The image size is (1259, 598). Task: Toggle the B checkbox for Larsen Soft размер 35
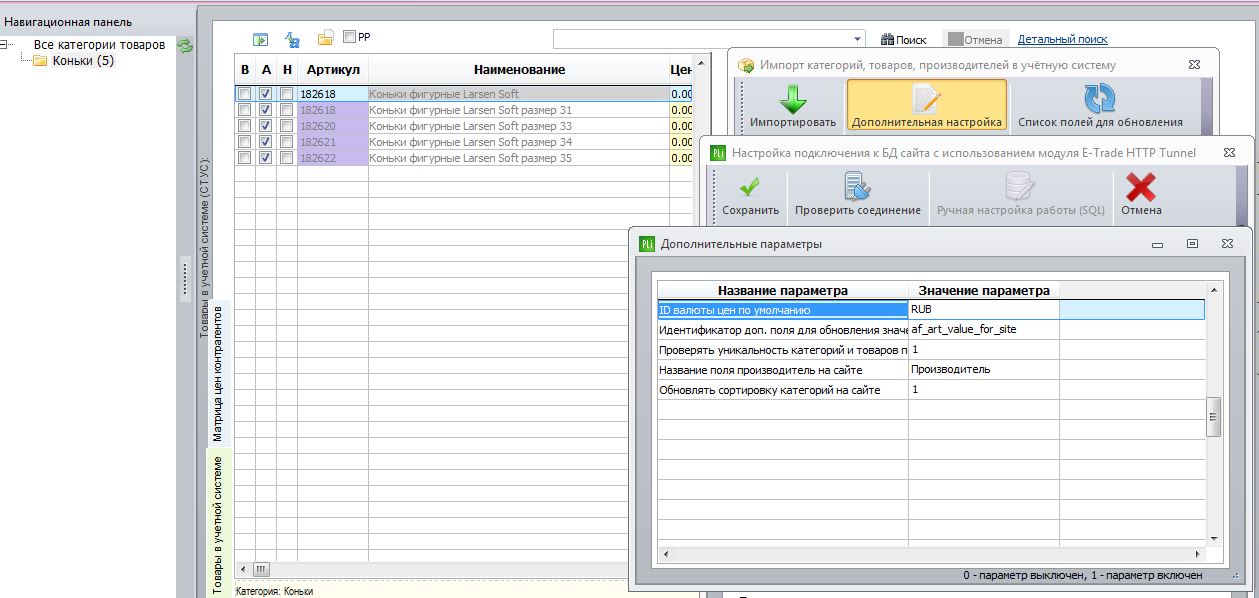coord(244,158)
